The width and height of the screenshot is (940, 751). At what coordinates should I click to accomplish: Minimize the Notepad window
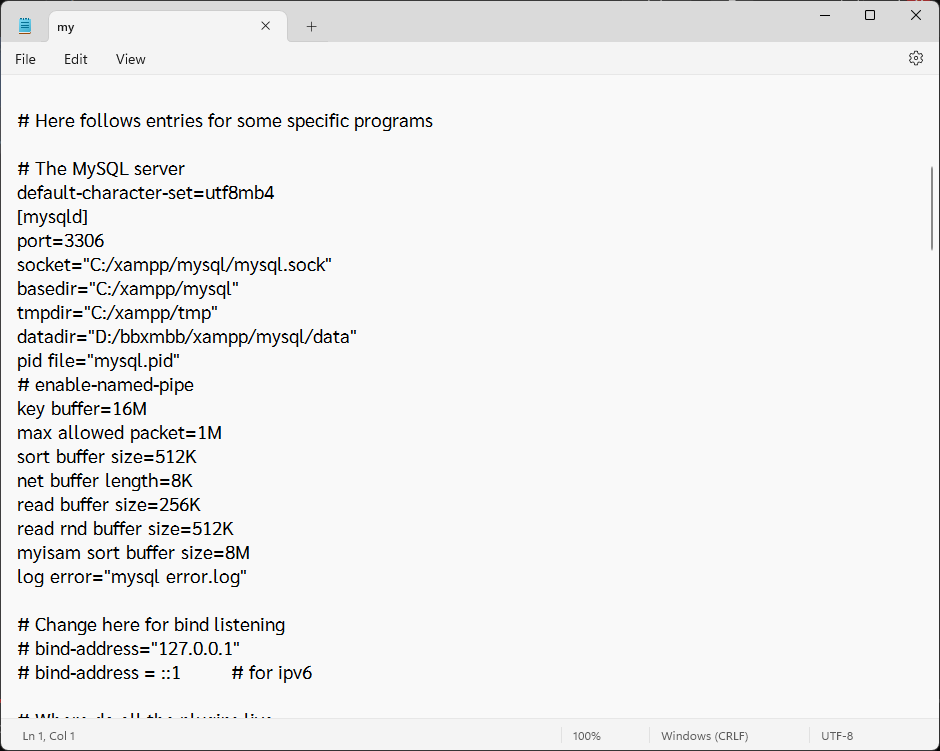tap(823, 15)
